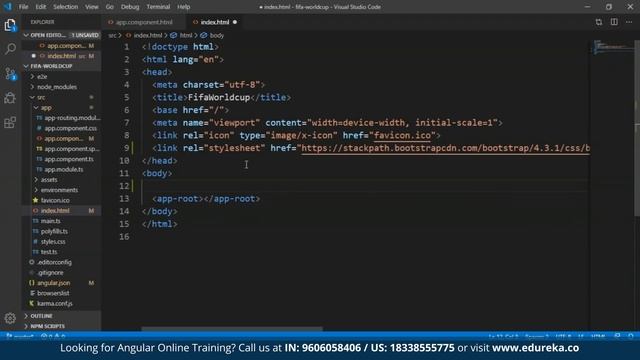
Task: Open the Debug view in activity bar
Action: [x=10, y=98]
